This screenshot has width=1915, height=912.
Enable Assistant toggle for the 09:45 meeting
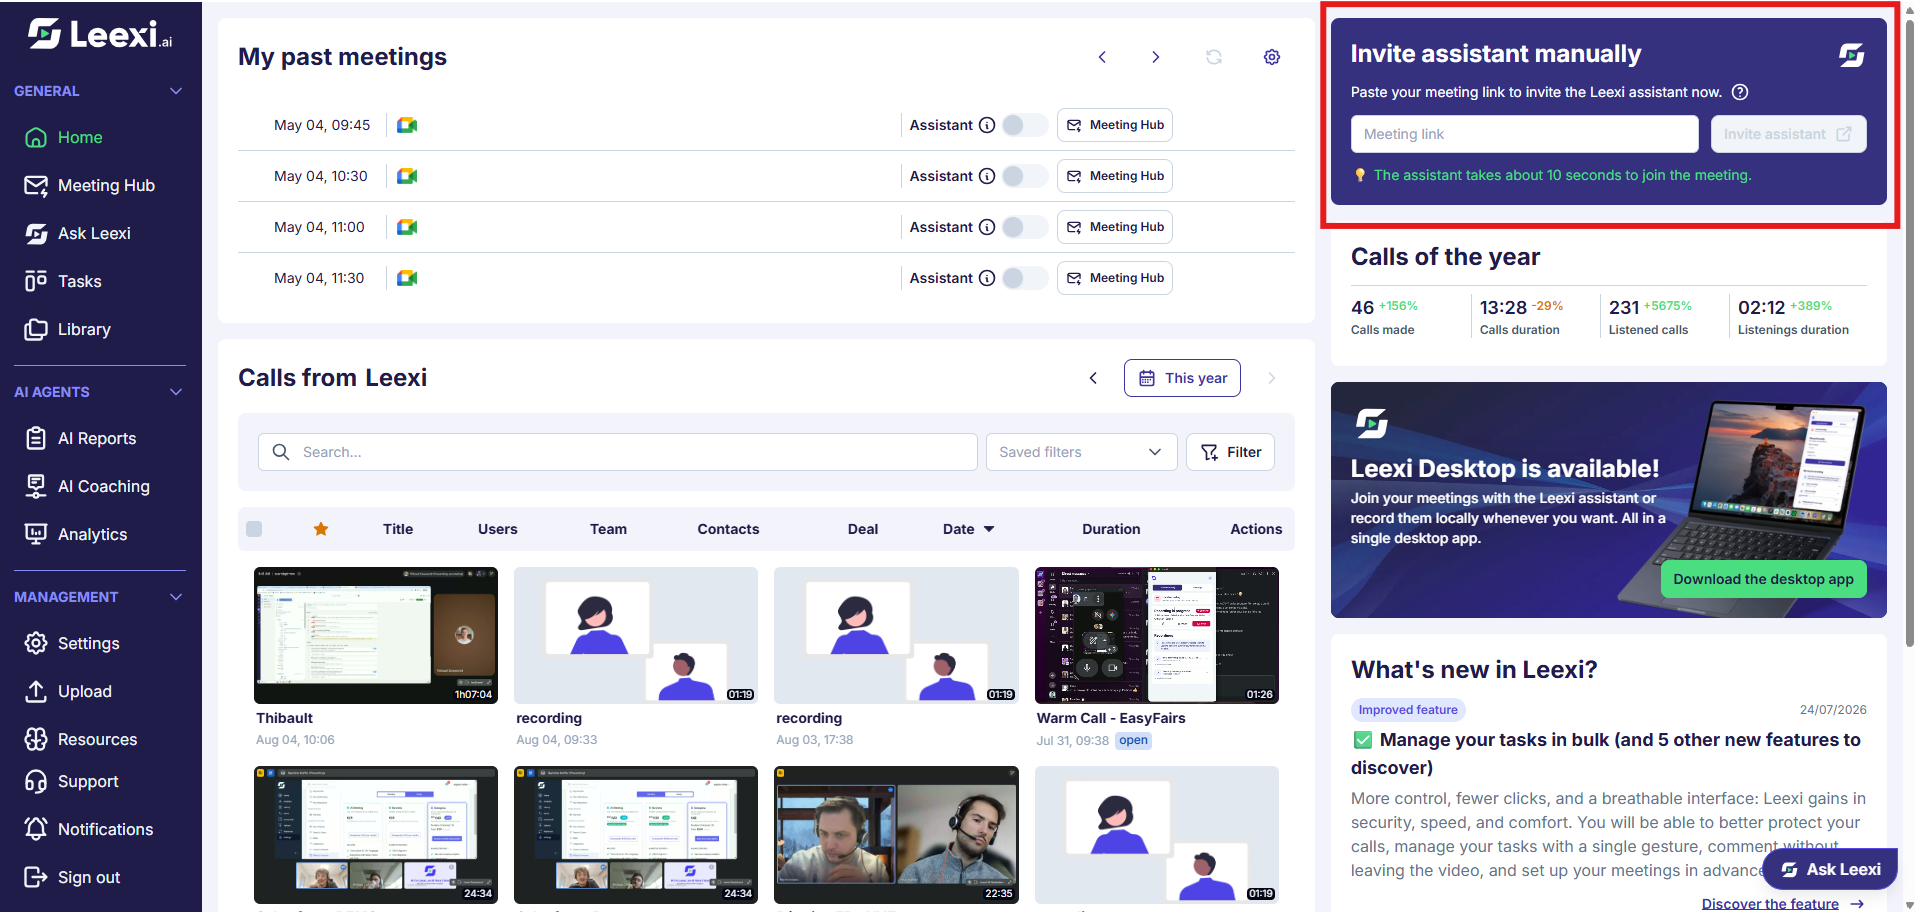(x=1024, y=125)
